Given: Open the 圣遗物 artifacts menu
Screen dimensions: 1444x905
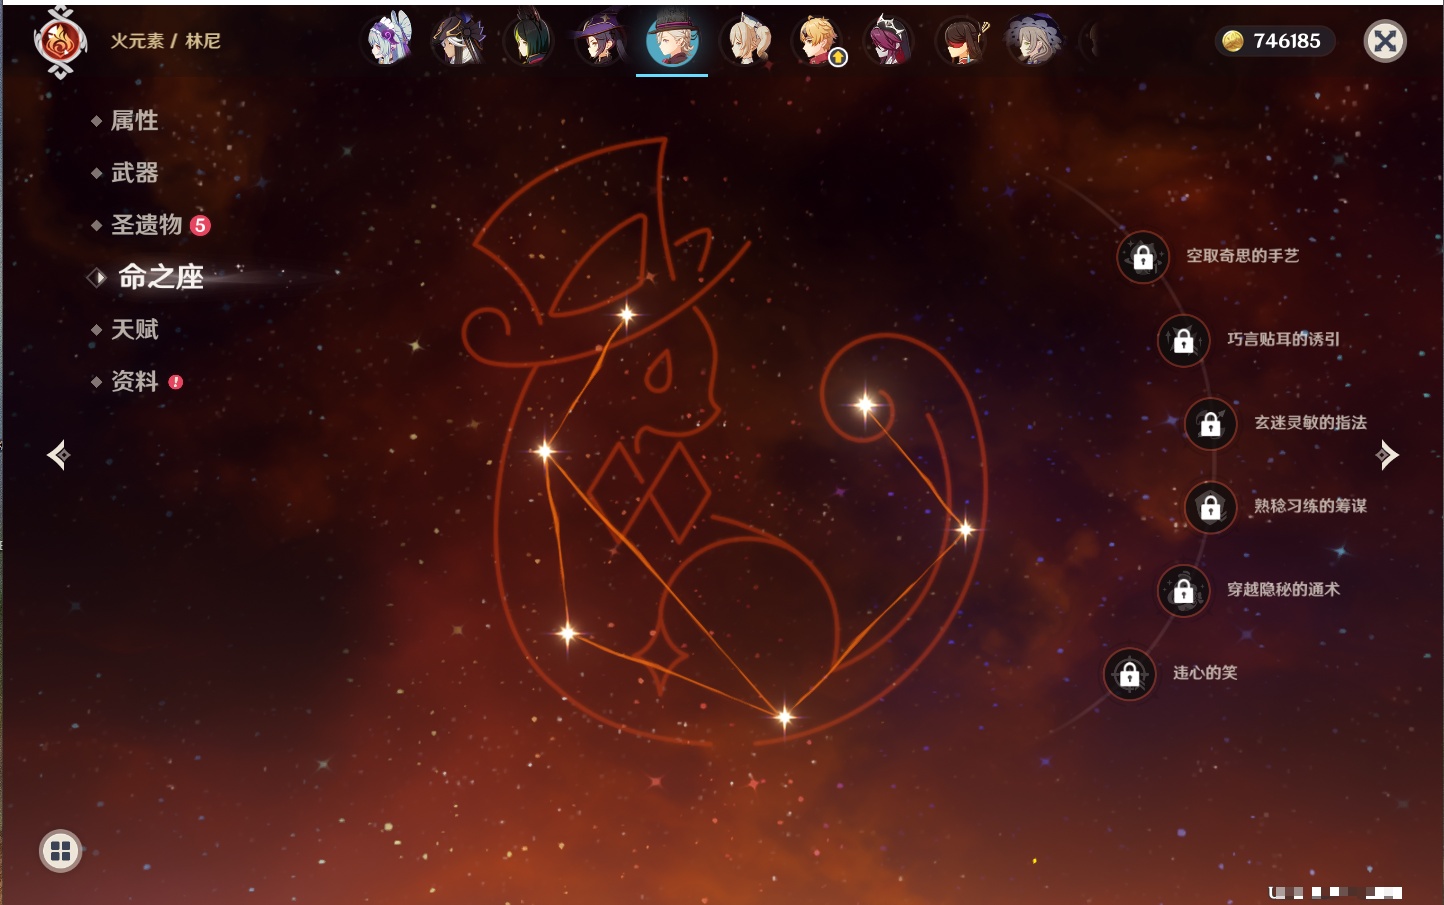Looking at the screenshot, I should (146, 225).
